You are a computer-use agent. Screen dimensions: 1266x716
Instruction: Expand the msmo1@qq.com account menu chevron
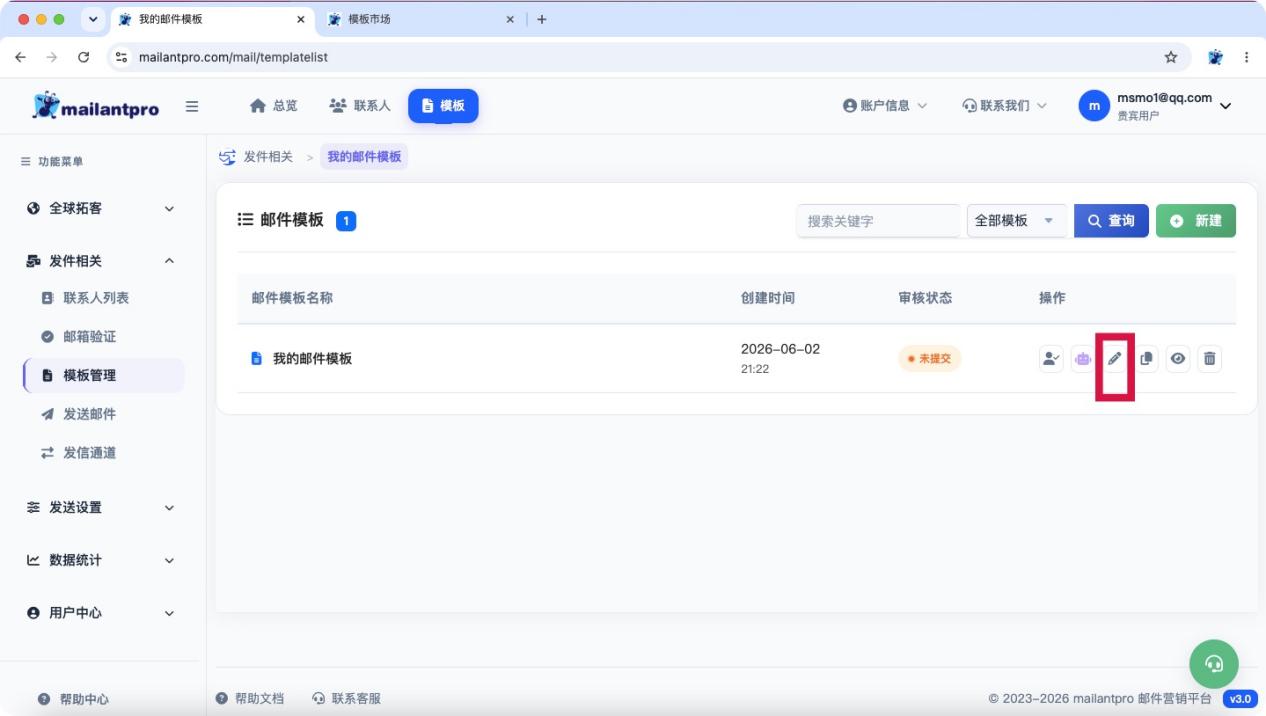[x=1226, y=106]
